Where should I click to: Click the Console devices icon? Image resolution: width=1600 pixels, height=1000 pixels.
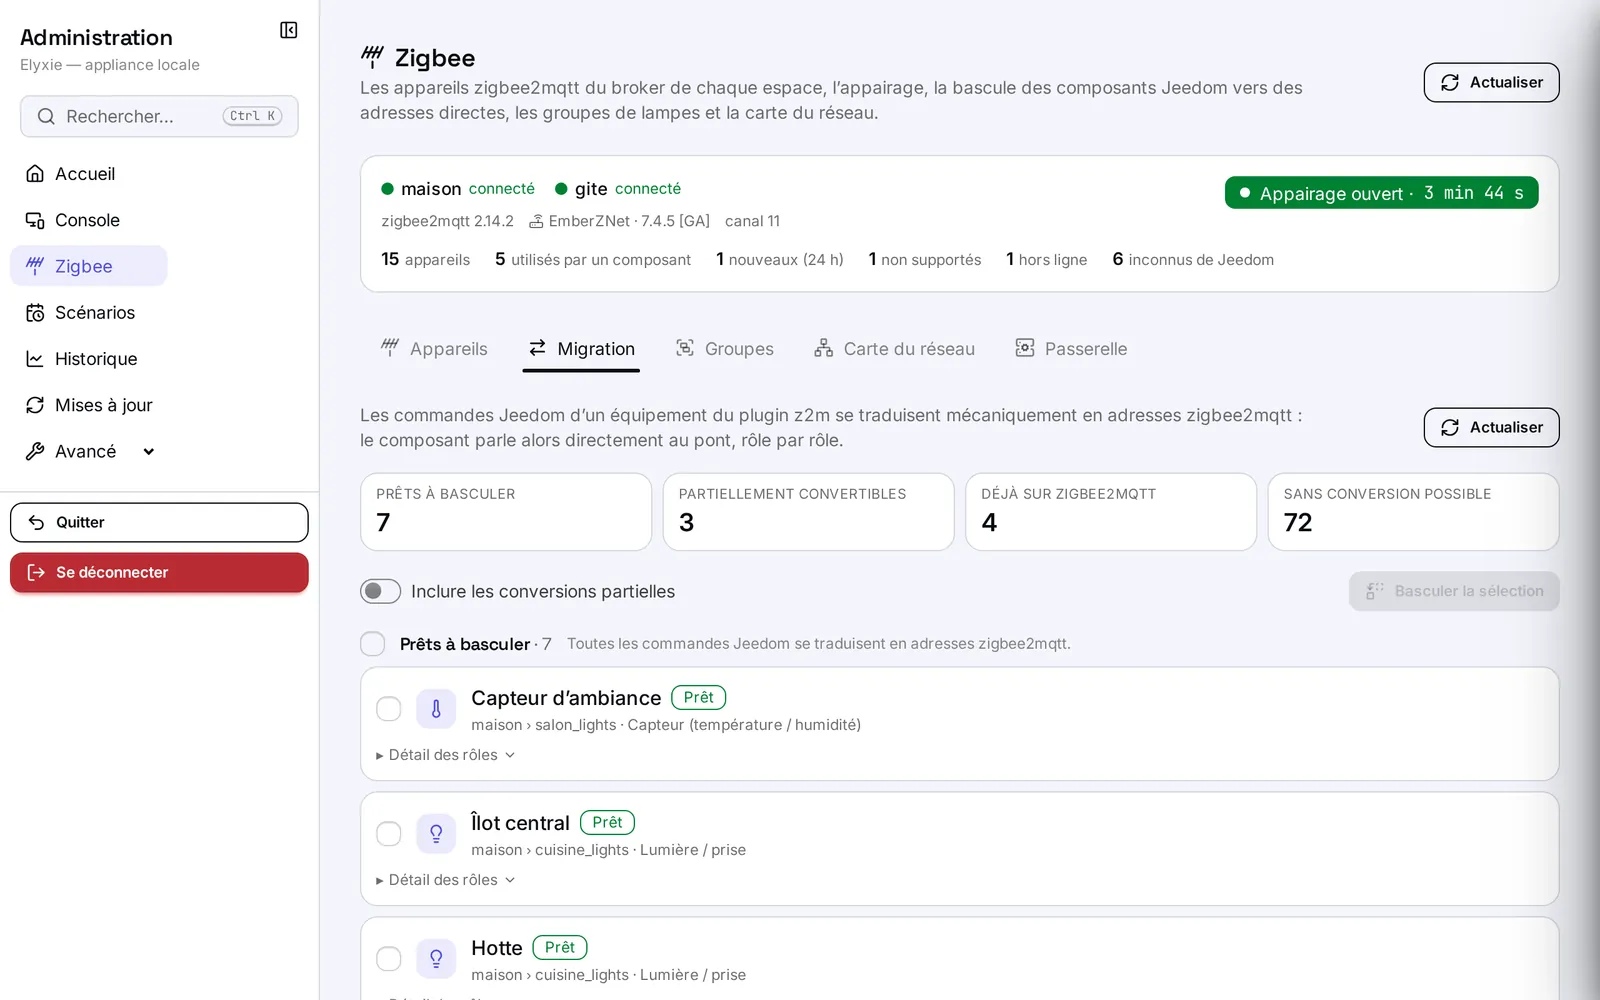(x=35, y=220)
